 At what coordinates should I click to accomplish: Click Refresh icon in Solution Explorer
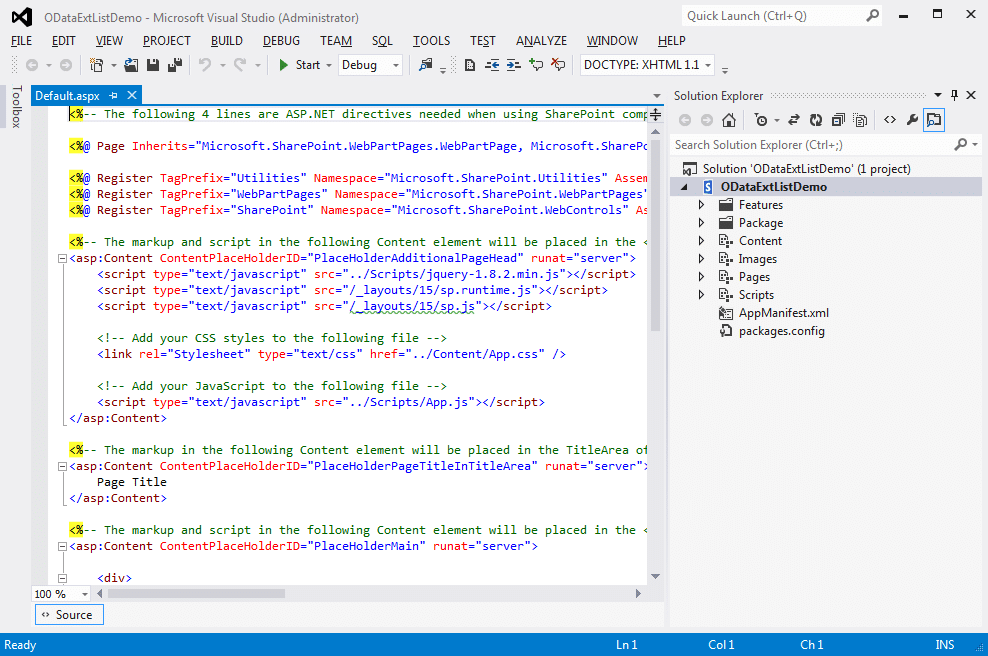(x=815, y=120)
